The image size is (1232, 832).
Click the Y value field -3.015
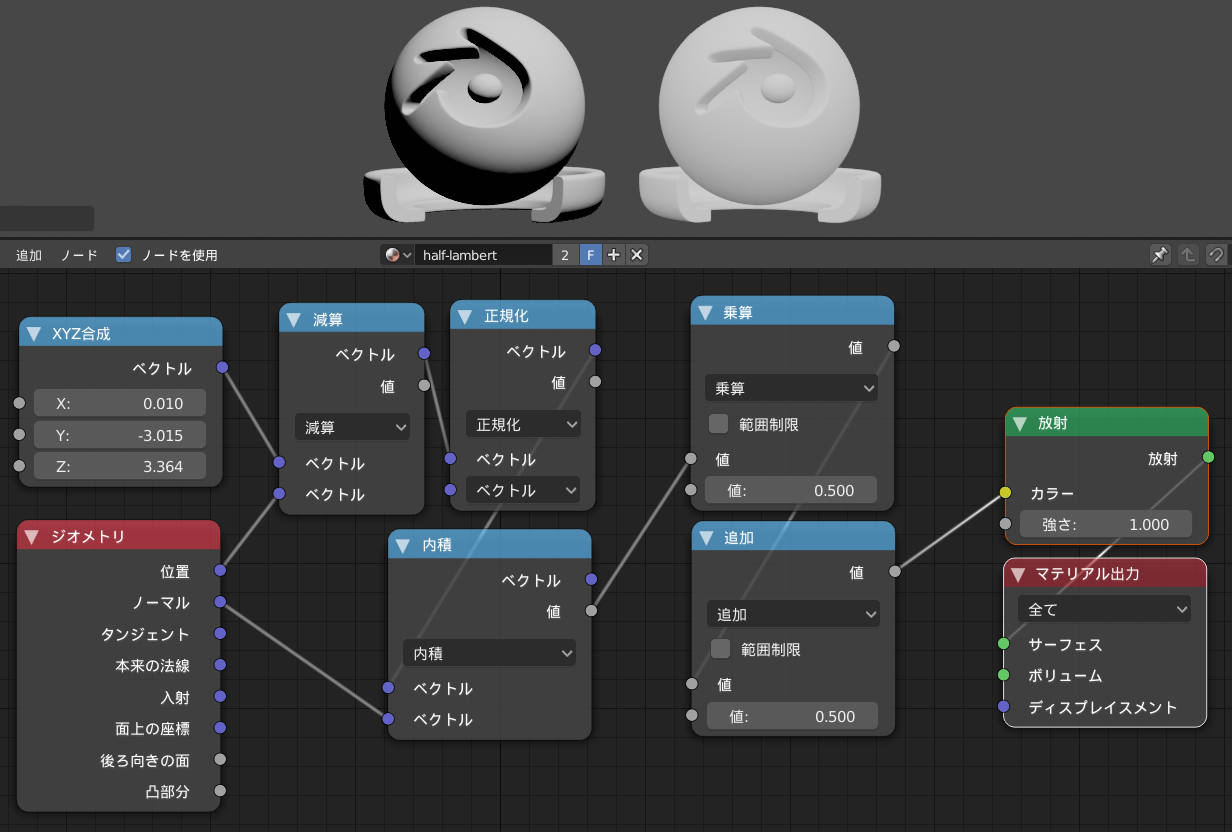(x=120, y=434)
